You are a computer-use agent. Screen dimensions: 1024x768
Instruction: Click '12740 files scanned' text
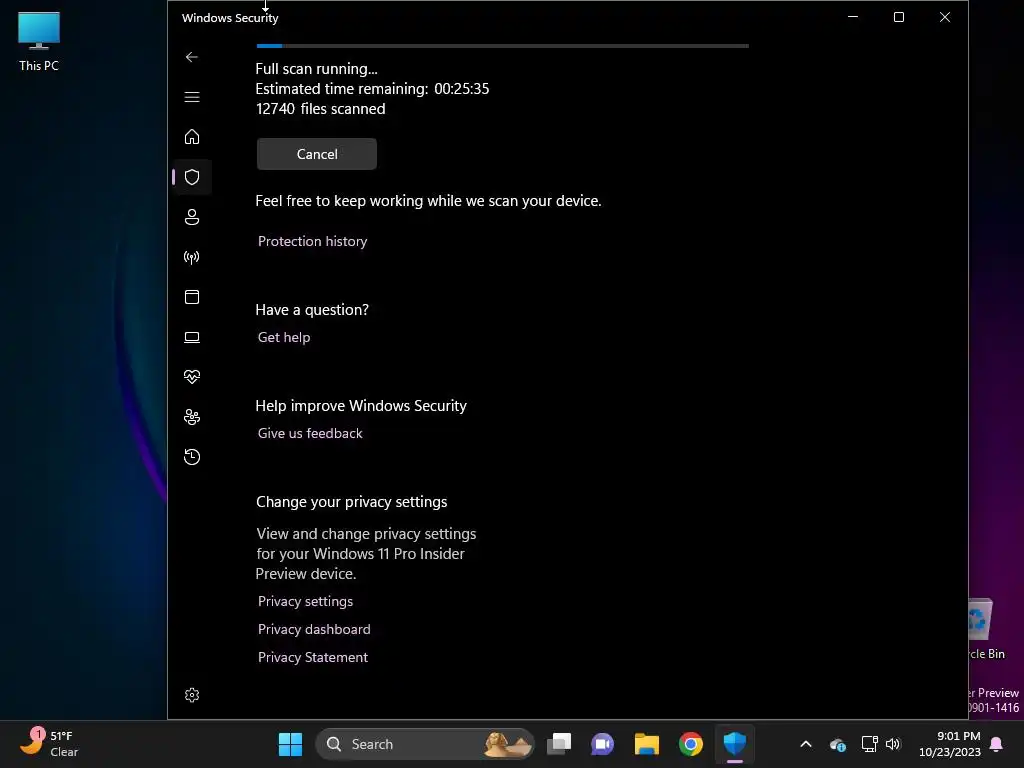pos(321,109)
